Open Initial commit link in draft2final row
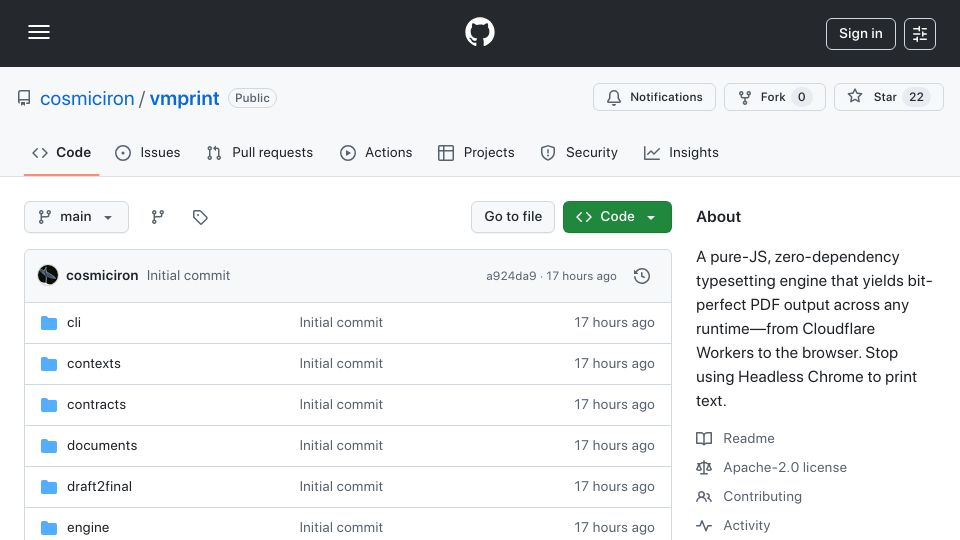This screenshot has width=960, height=540. click(x=341, y=487)
